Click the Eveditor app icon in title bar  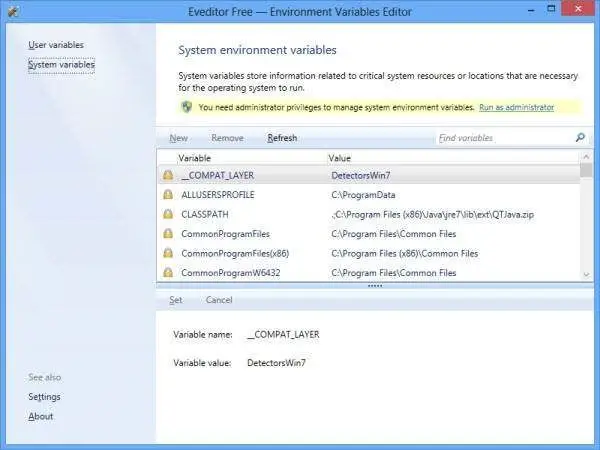(13, 11)
